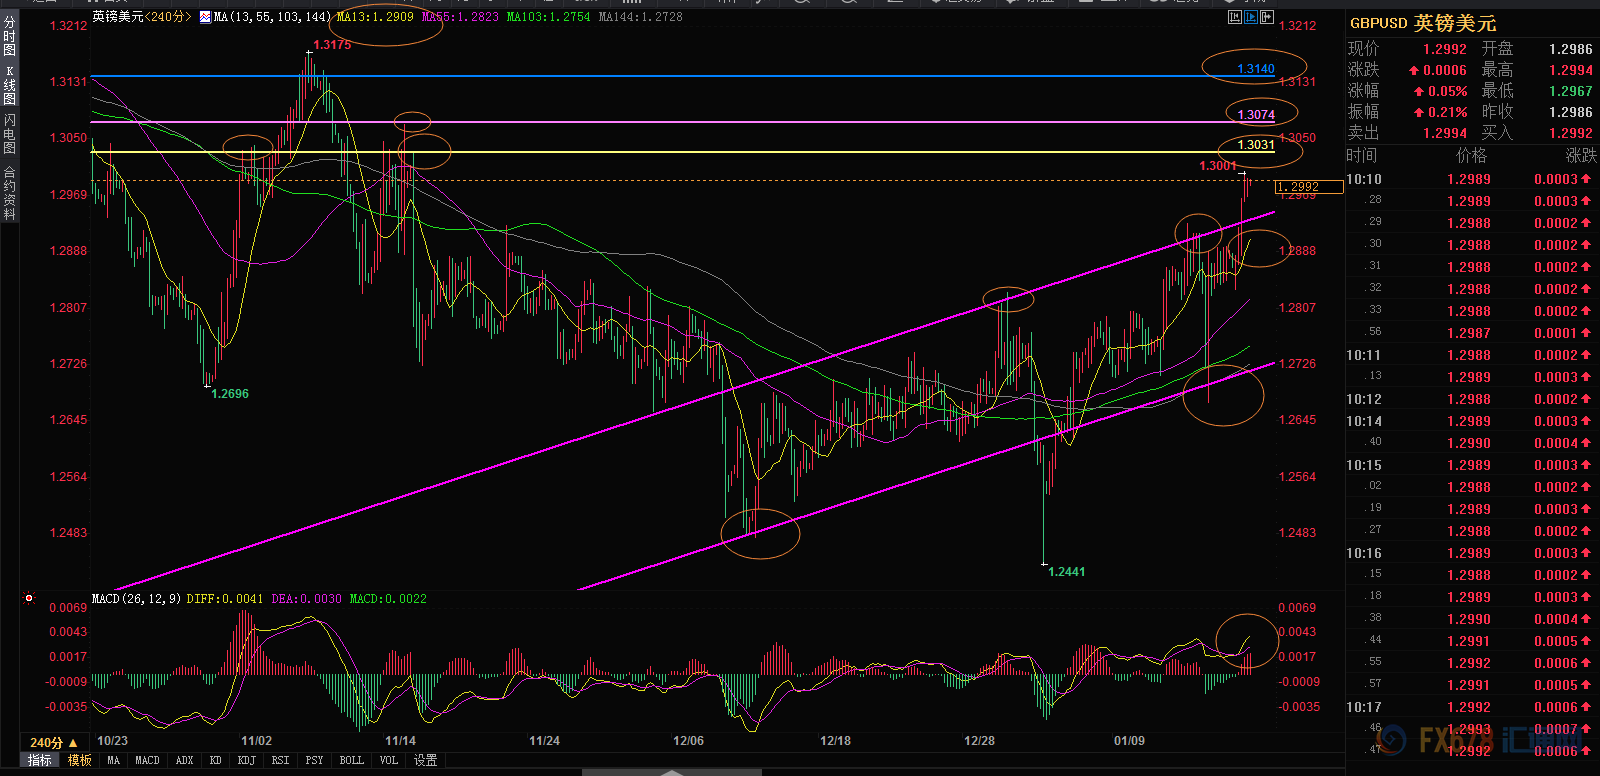This screenshot has height=776, width=1600.
Task: Click the 01/09 date on time axis
Action: pyautogui.click(x=1129, y=741)
